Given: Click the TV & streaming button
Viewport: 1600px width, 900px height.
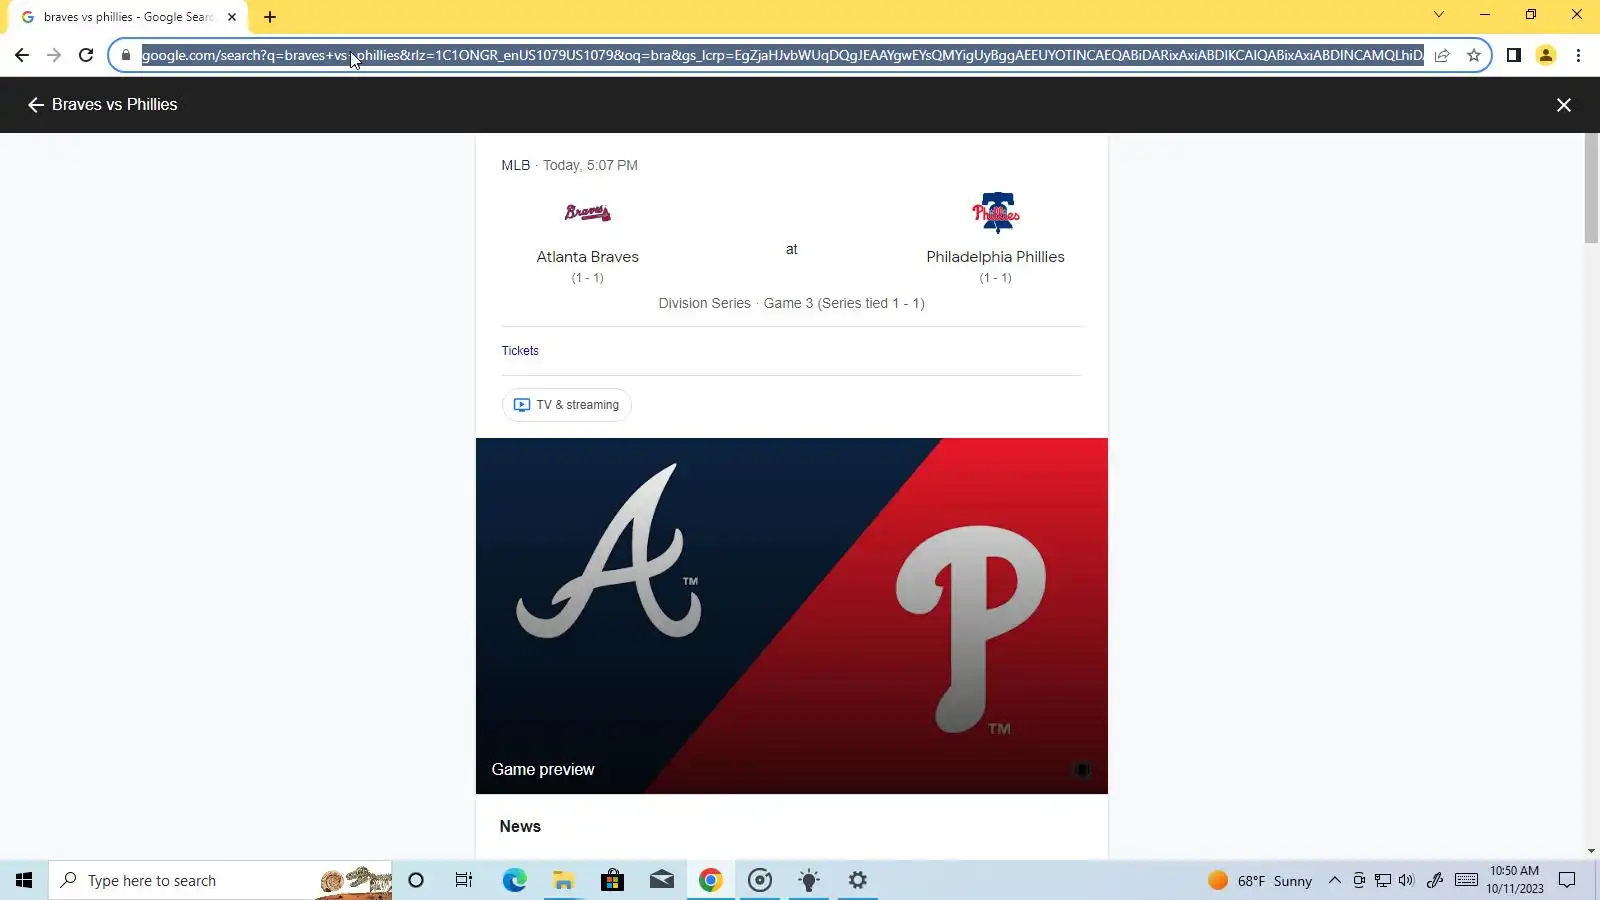Looking at the screenshot, I should click(x=567, y=405).
